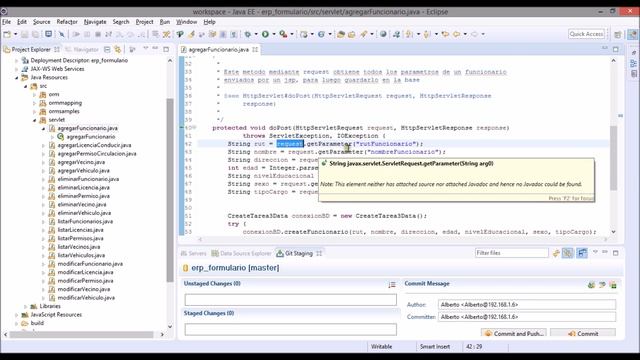Click the Debug bug icon
640x360 pixels.
coord(247,34)
